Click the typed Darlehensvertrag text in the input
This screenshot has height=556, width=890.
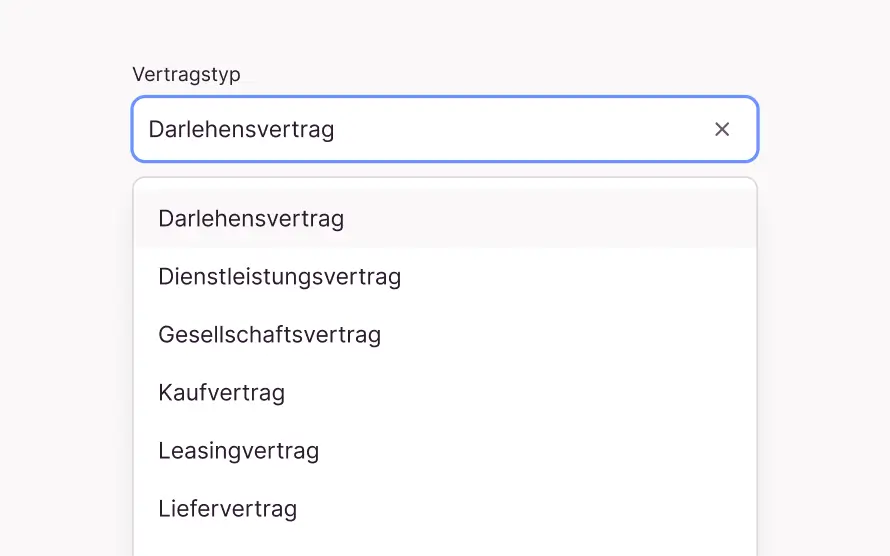pos(241,129)
